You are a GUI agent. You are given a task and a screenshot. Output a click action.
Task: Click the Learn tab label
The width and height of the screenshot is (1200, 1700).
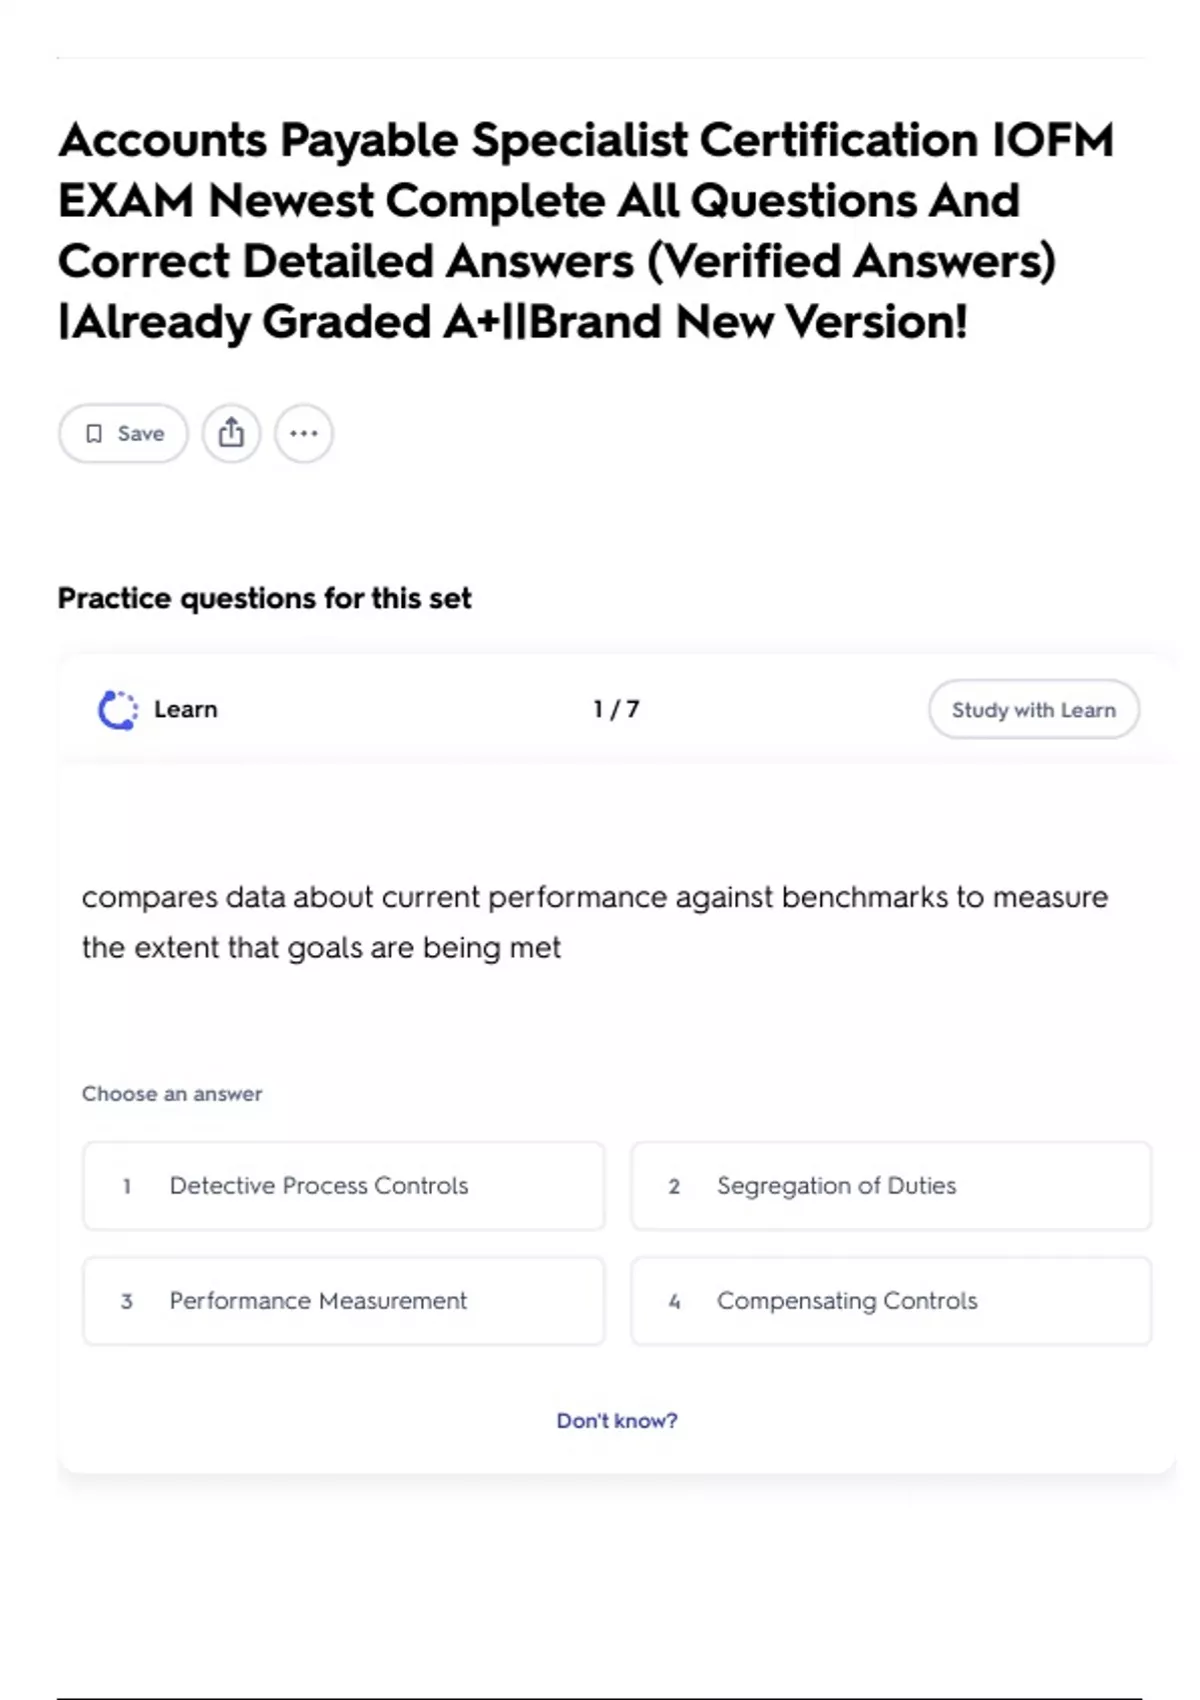186,709
